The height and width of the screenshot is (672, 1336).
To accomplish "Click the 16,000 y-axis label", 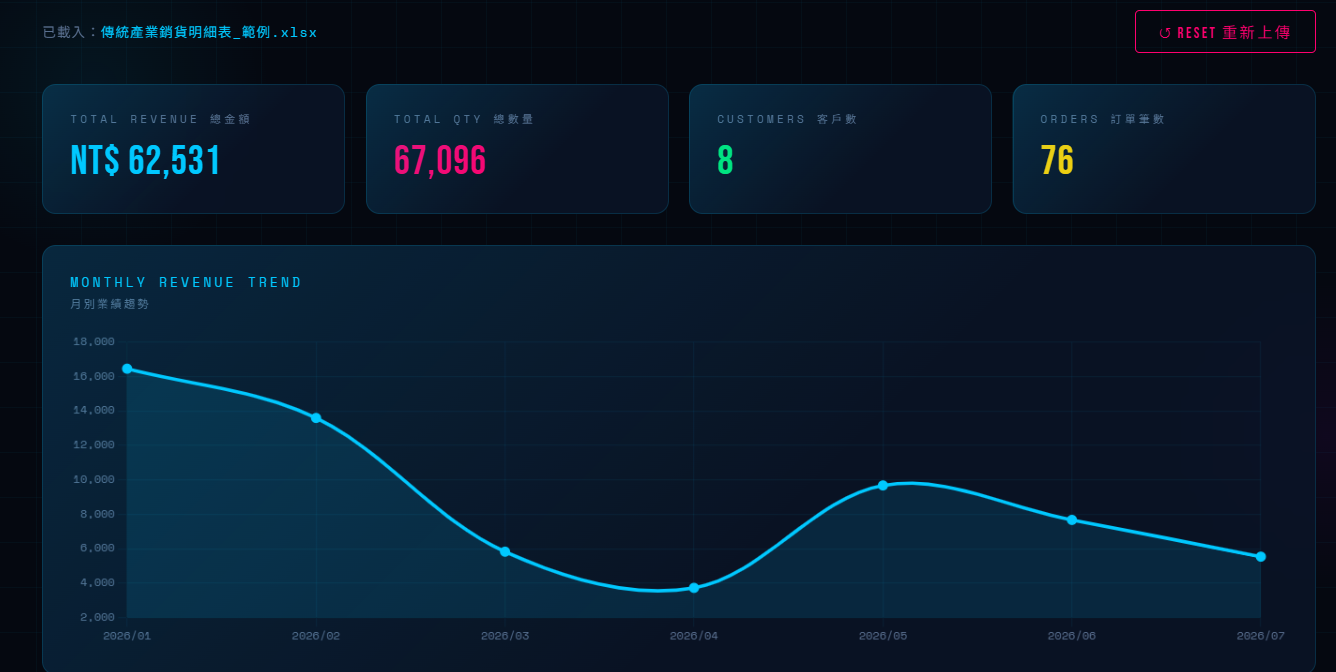I will pos(94,376).
